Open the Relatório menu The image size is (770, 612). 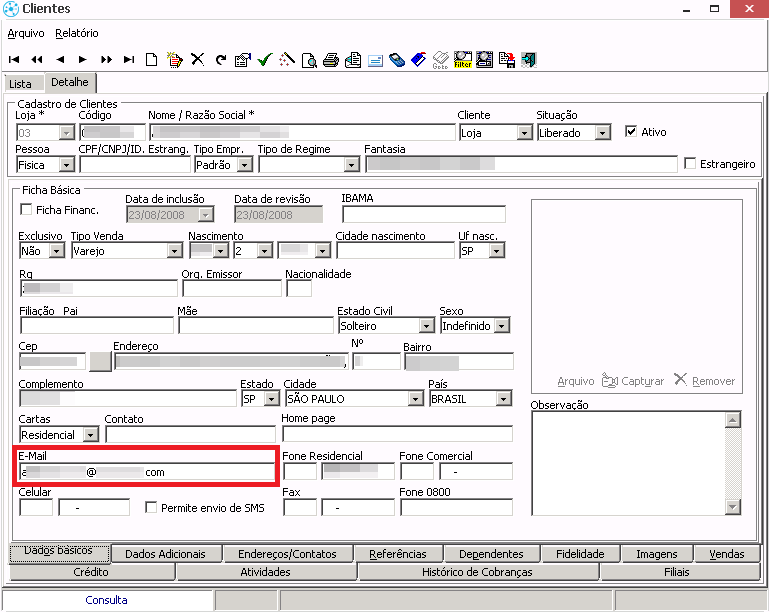pos(77,33)
